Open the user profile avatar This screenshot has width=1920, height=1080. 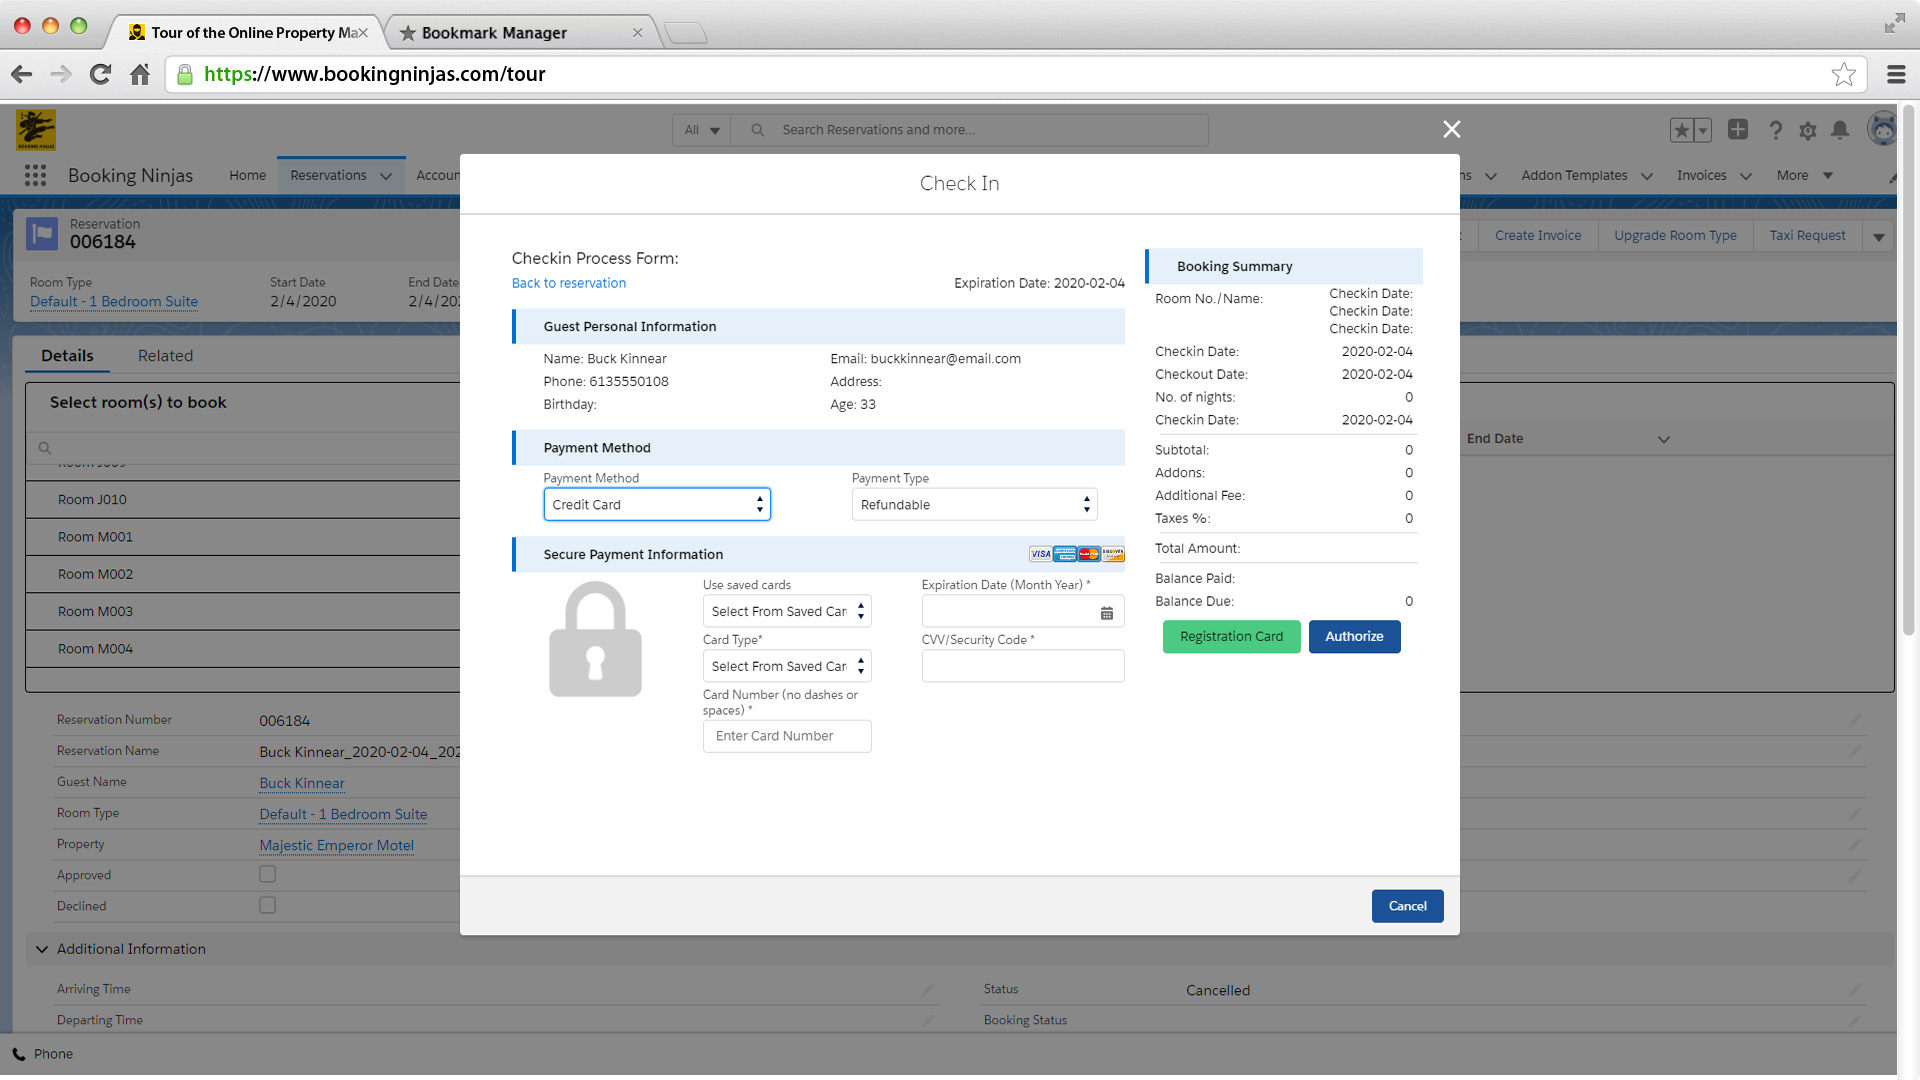(x=1882, y=129)
